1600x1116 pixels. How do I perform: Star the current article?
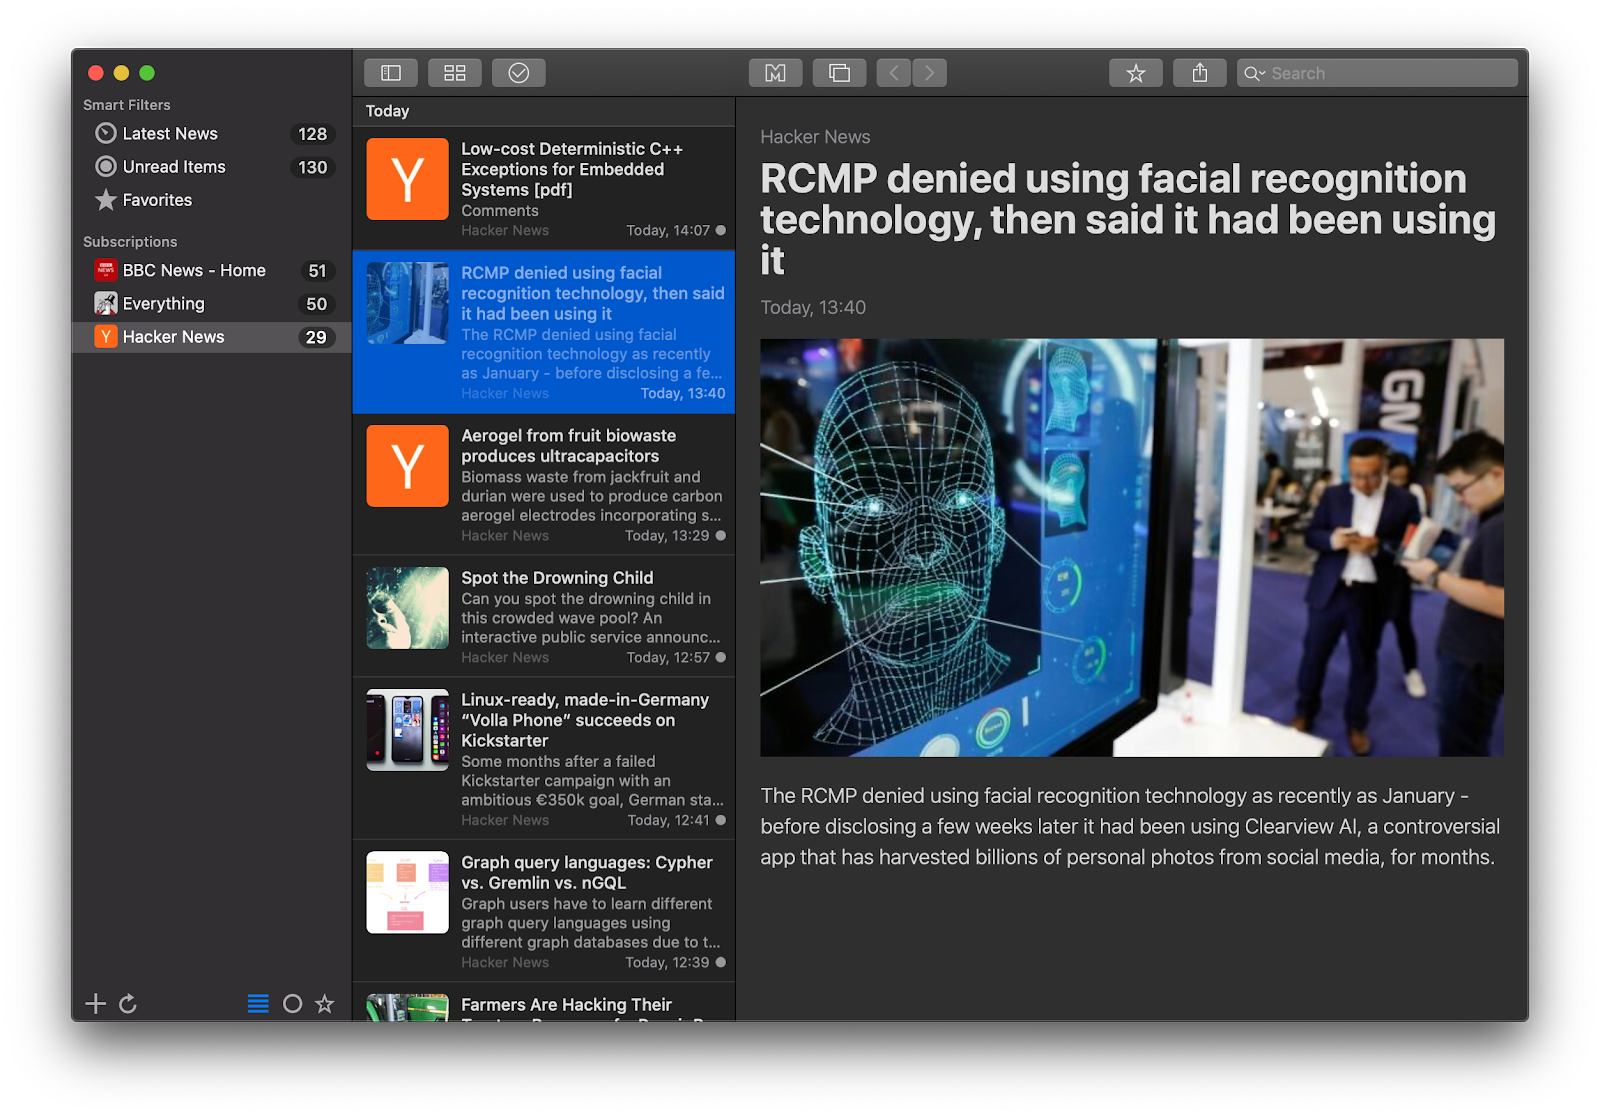(1135, 72)
